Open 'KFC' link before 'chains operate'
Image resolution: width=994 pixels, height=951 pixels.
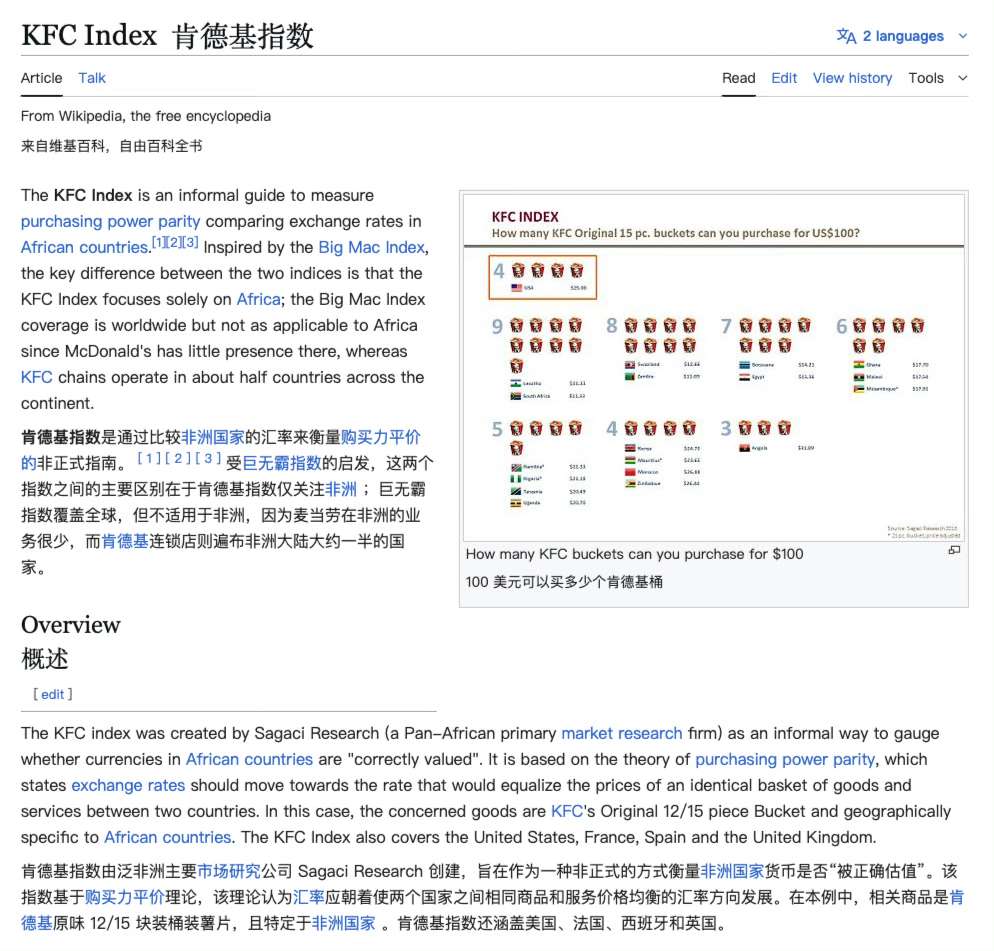tap(36, 377)
